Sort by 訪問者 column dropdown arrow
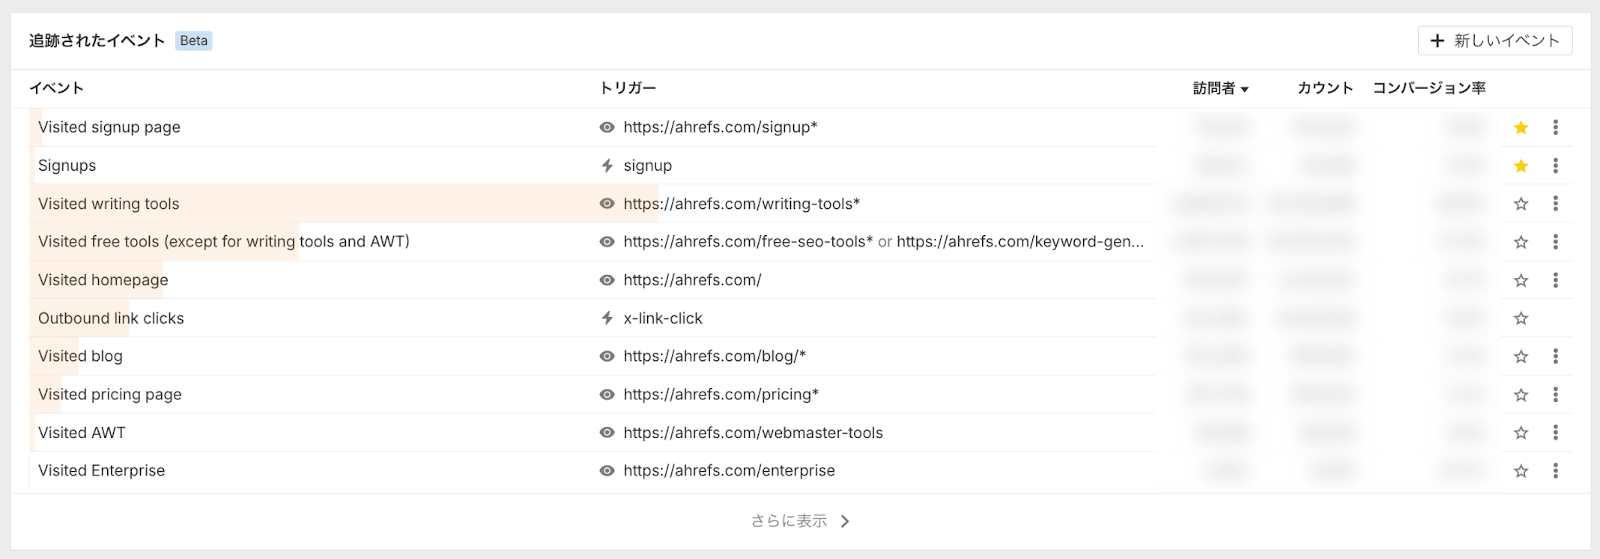This screenshot has width=1600, height=559. click(1245, 89)
